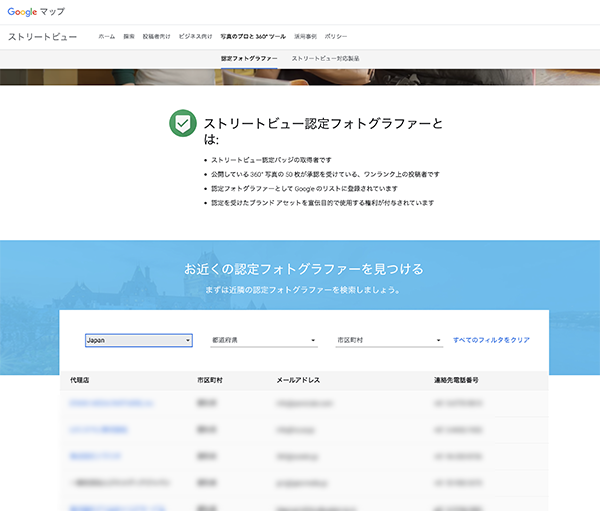Click the bullet about ストリートビュー認定バッジ
Viewport: 600px width, 511px height.
[x=271, y=160]
